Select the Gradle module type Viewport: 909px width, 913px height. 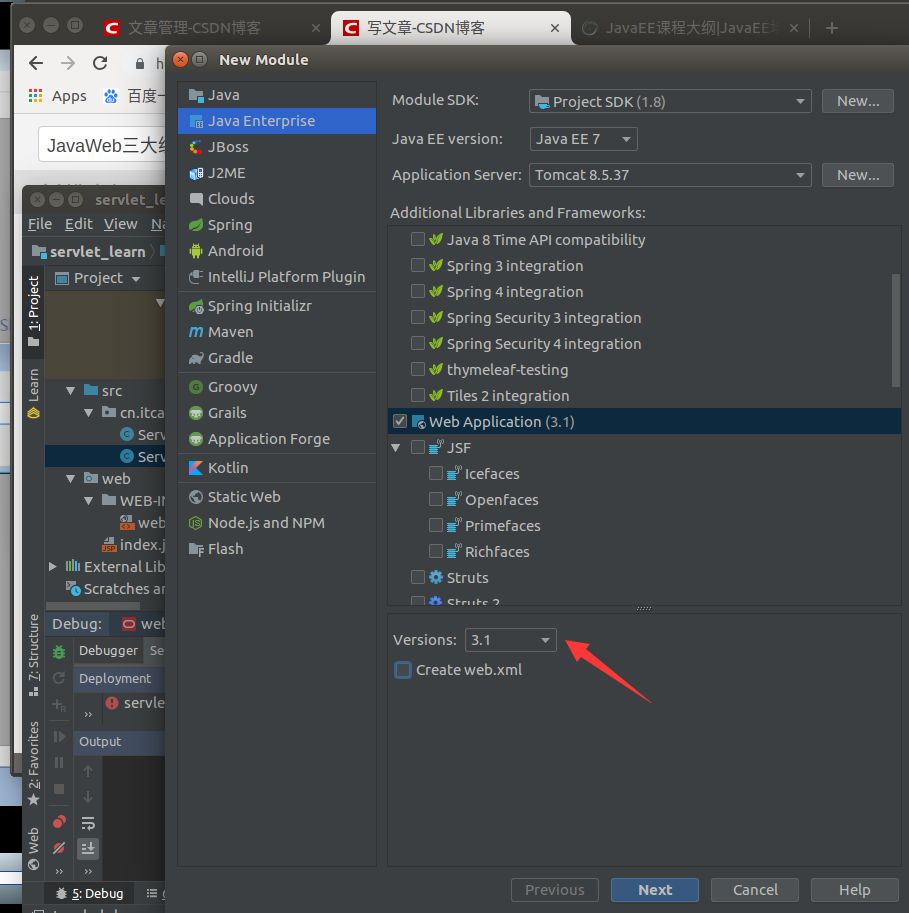pos(277,358)
